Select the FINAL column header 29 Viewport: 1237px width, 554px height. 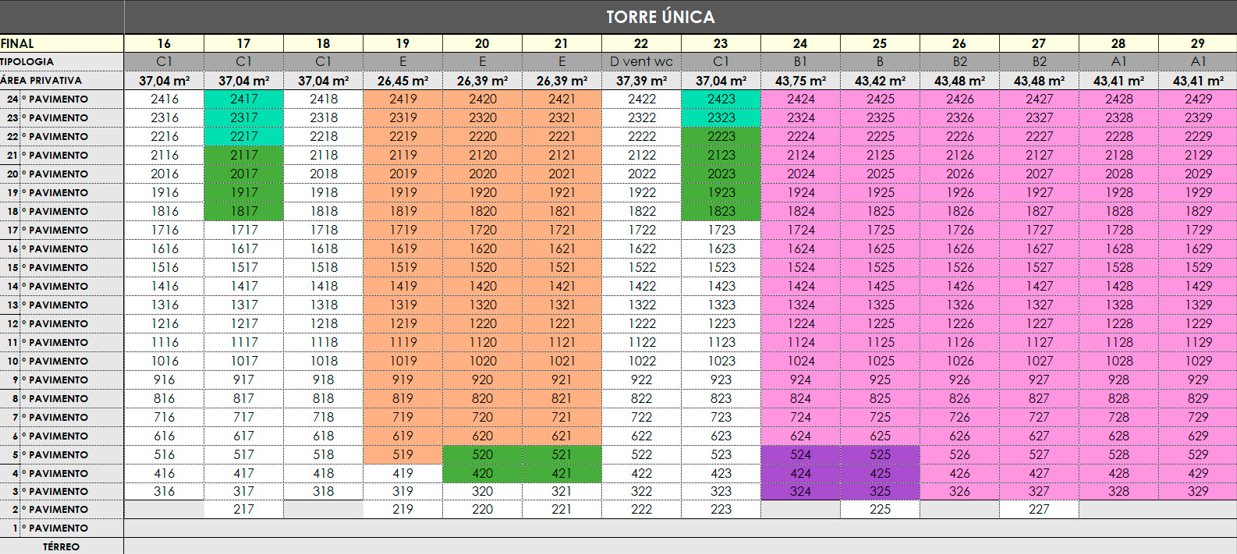pyautogui.click(x=1197, y=44)
